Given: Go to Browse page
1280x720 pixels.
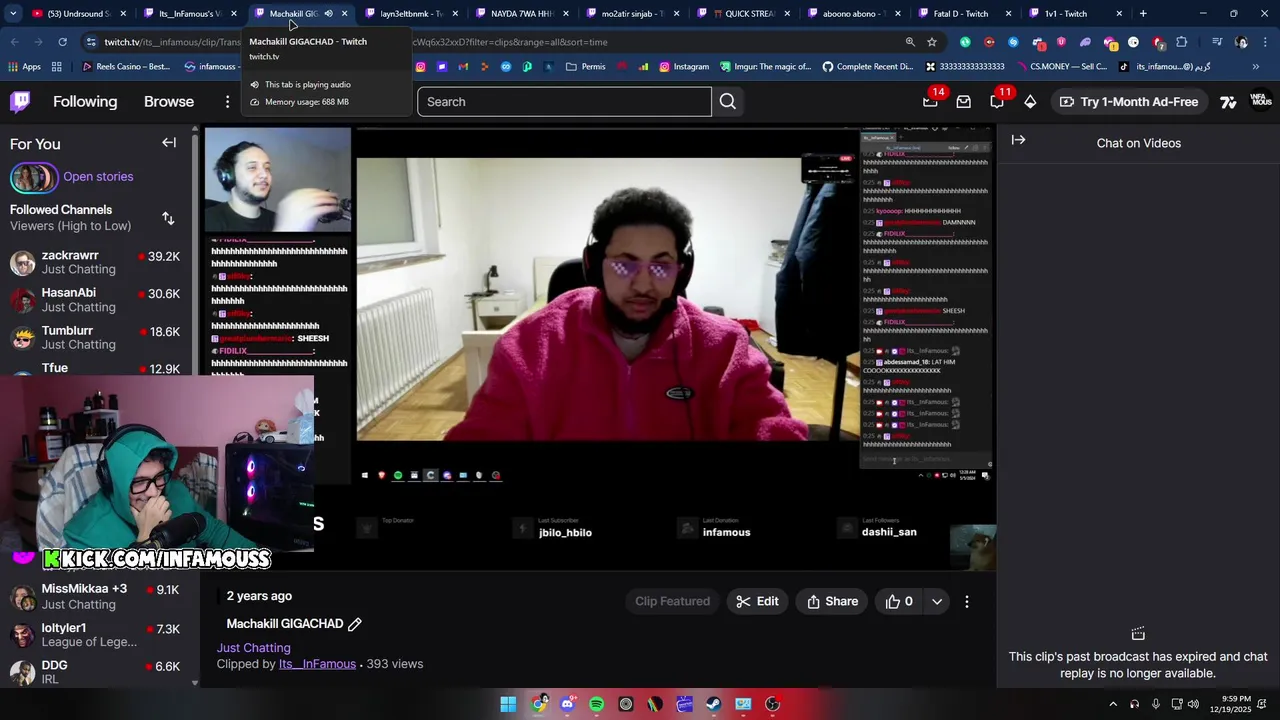Looking at the screenshot, I should pyautogui.click(x=169, y=102).
